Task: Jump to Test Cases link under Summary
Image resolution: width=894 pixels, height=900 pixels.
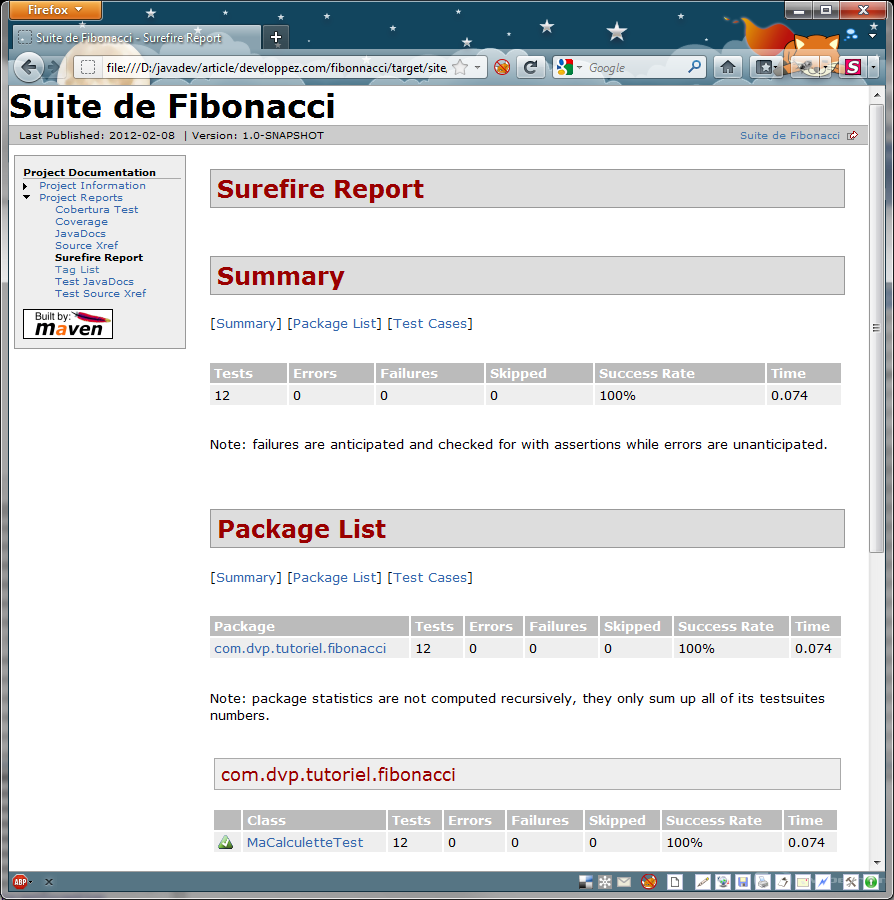Action: [430, 324]
